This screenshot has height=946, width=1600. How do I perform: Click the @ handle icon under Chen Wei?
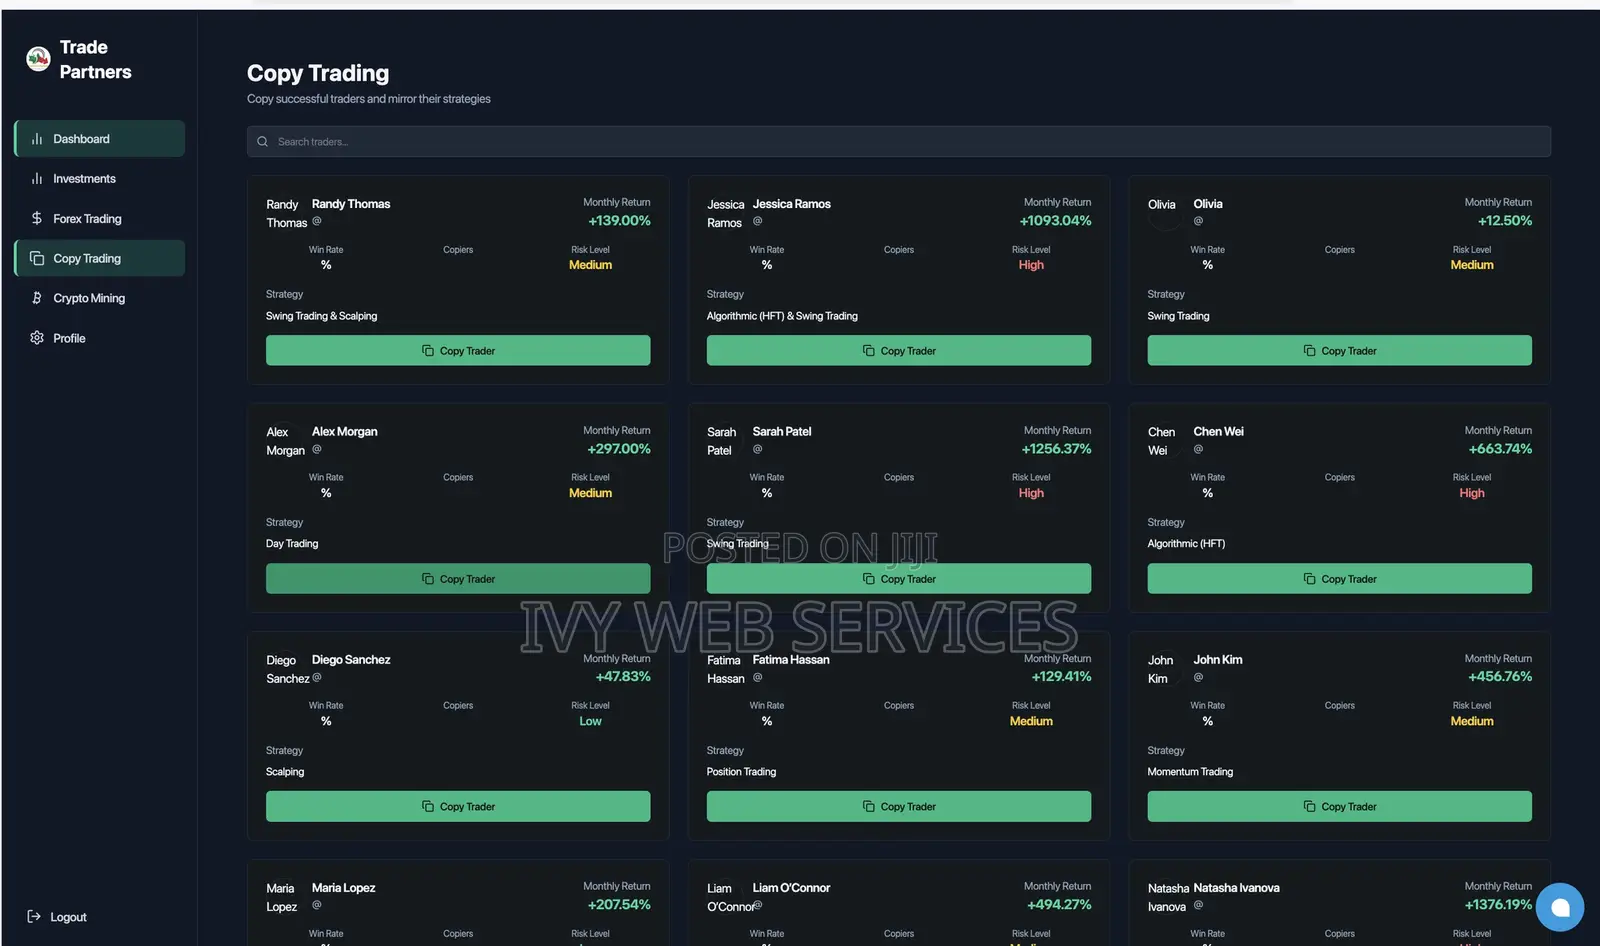coord(1198,449)
